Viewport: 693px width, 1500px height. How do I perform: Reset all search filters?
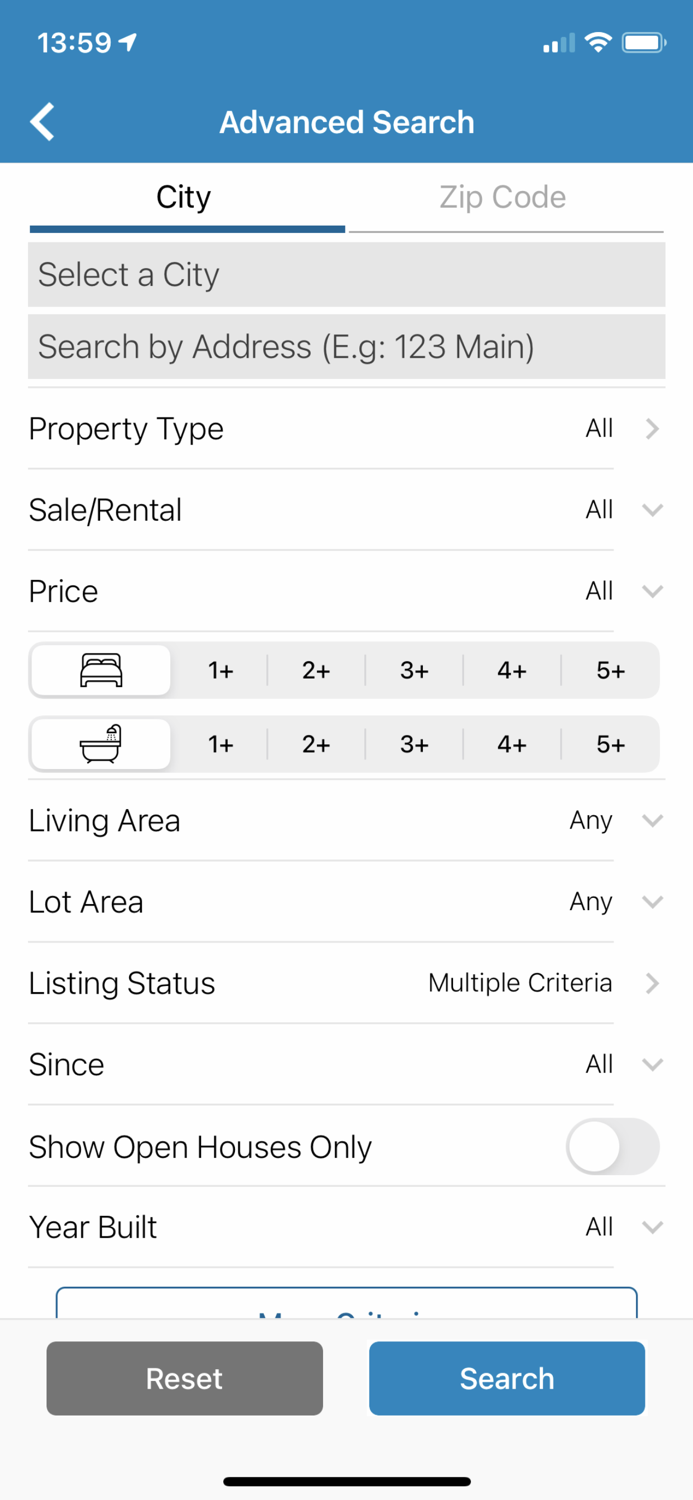(184, 1378)
